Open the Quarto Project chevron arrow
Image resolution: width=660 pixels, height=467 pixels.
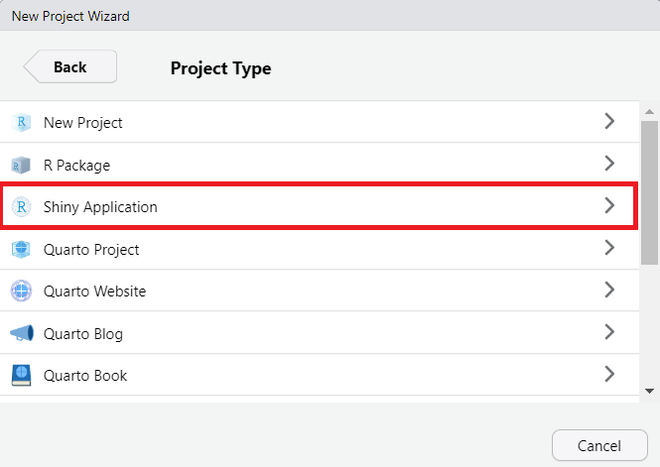[x=610, y=248]
